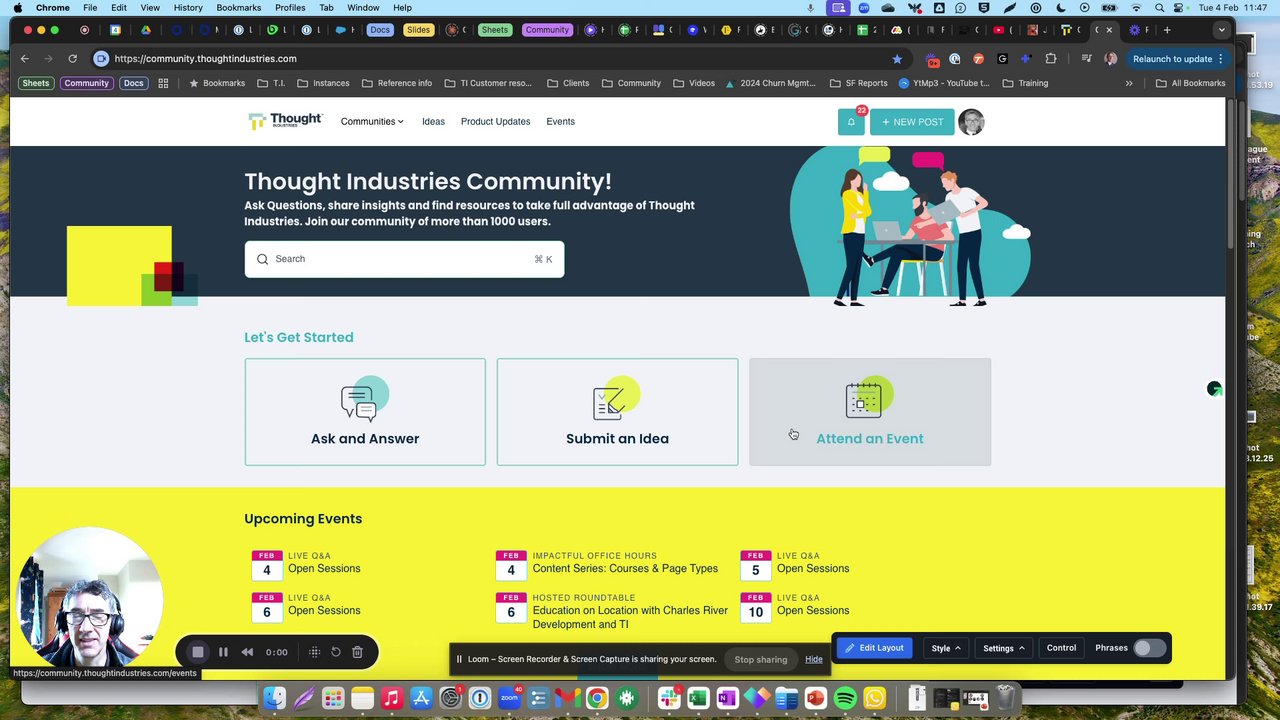Viewport: 1280px width, 720px height.
Task: Reload the page in Chrome
Action: click(72, 59)
